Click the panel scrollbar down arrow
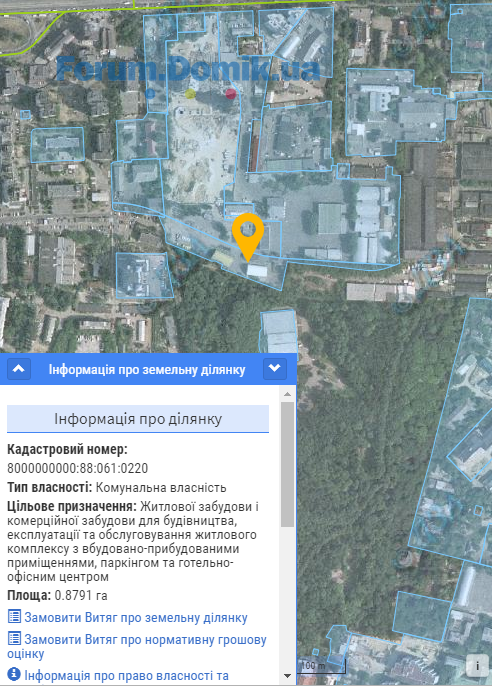This screenshot has height=686, width=492. [287, 676]
